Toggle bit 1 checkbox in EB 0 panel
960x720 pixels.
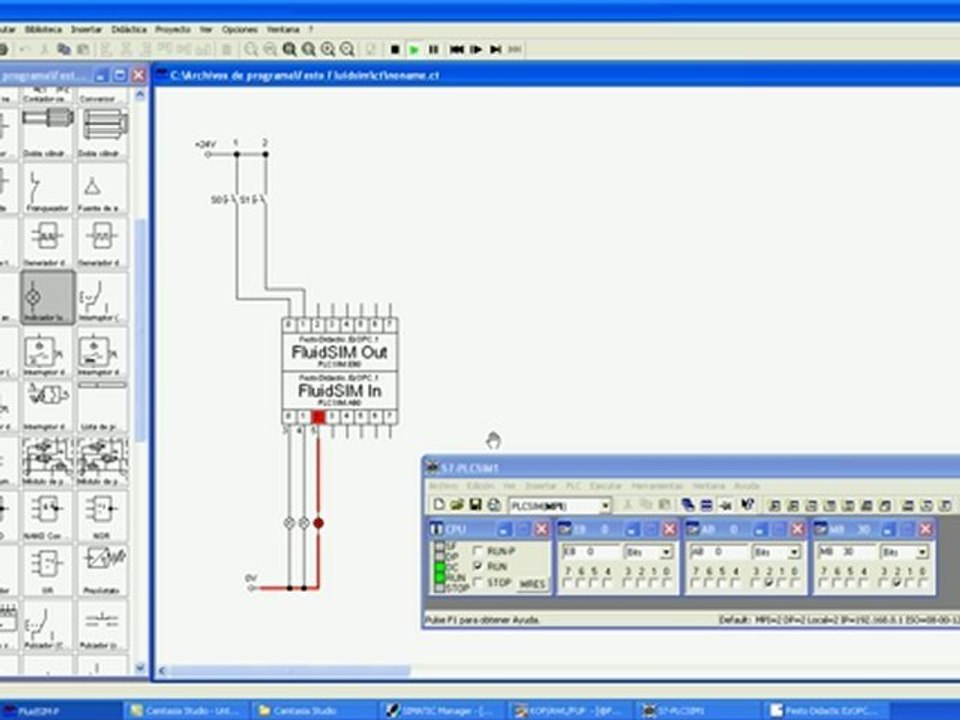(655, 583)
